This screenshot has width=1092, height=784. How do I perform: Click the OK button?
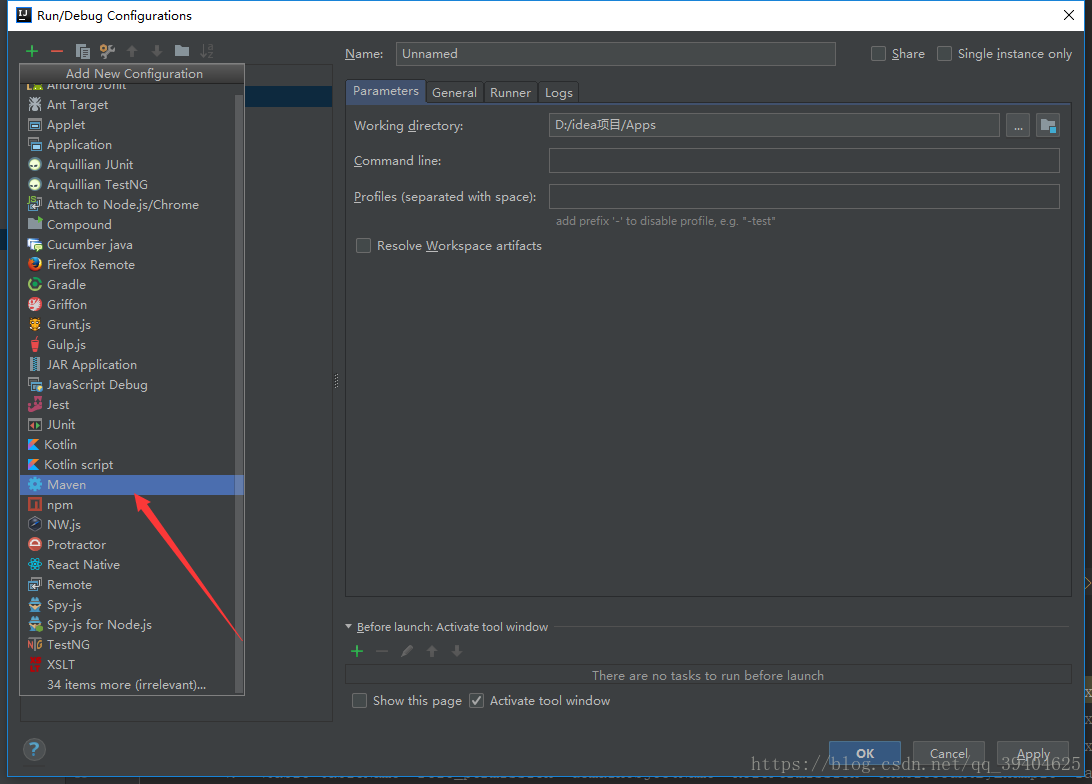coord(865,753)
